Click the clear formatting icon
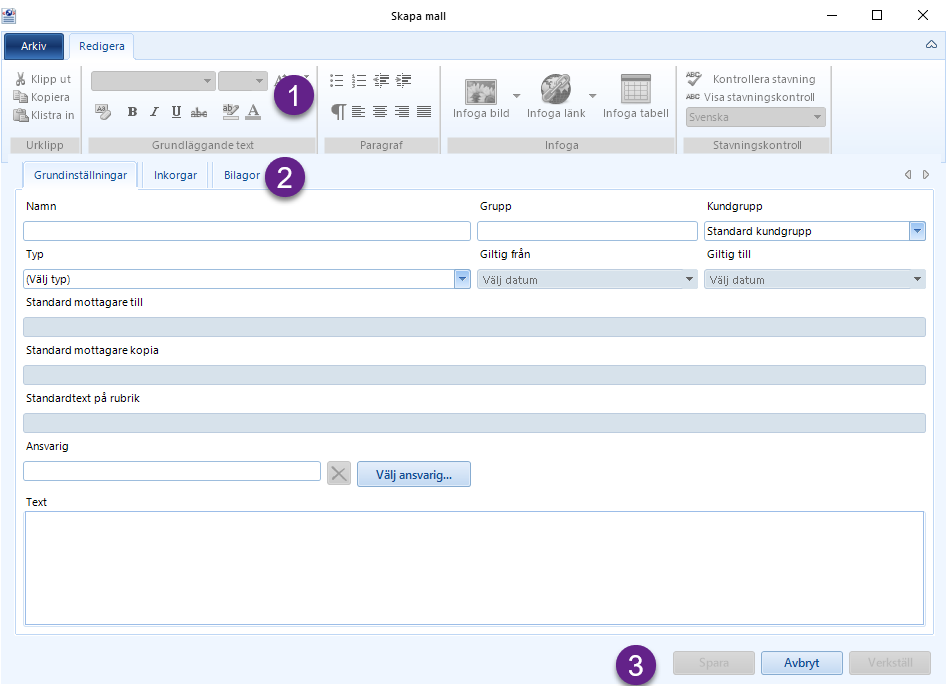The height and width of the screenshot is (686, 947). point(103,112)
